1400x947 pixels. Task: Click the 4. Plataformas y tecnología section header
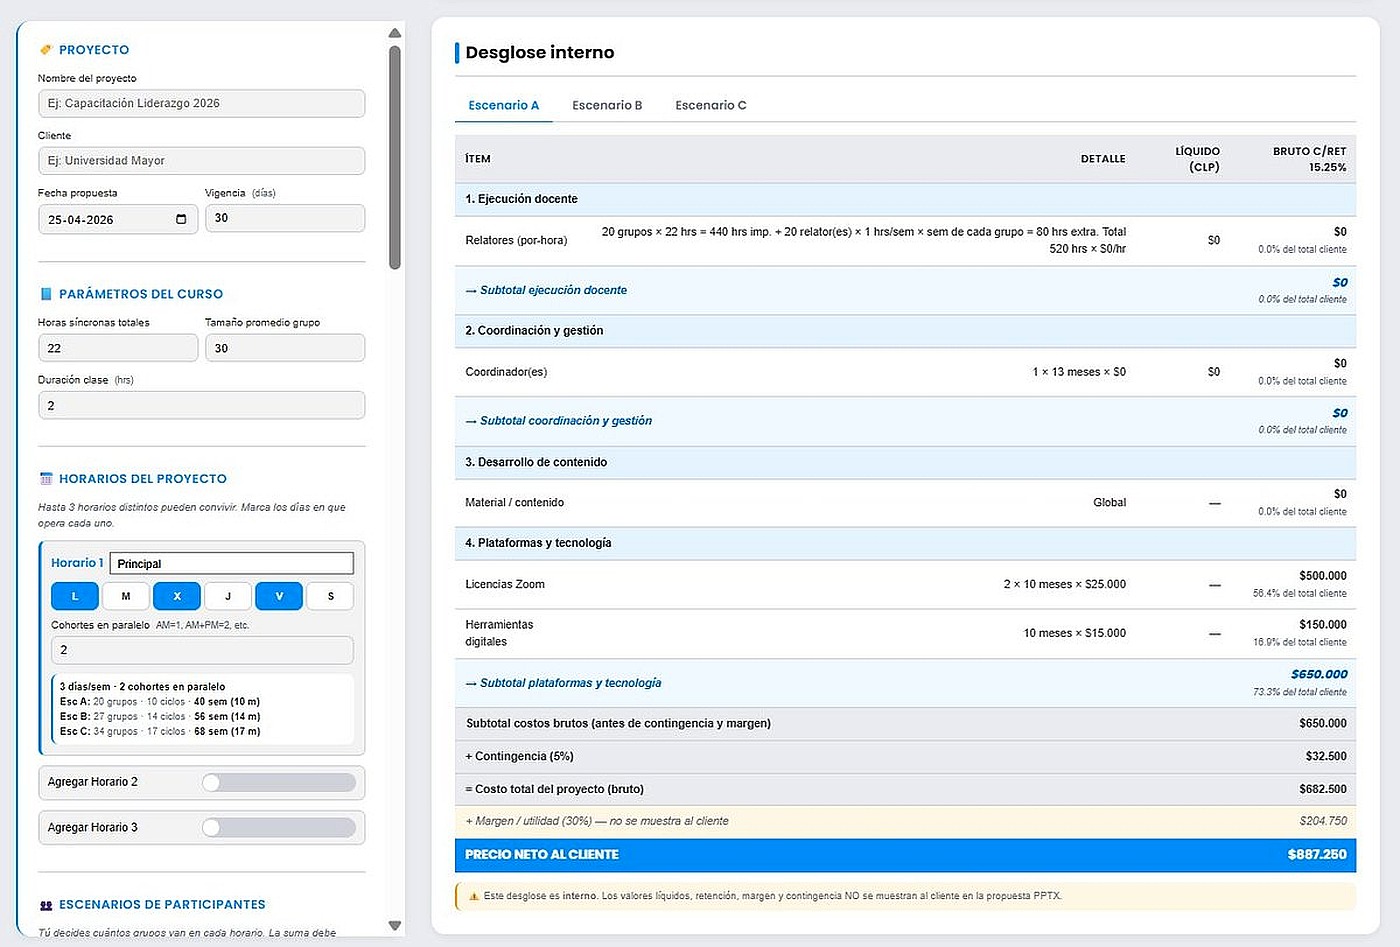pyautogui.click(x=905, y=543)
